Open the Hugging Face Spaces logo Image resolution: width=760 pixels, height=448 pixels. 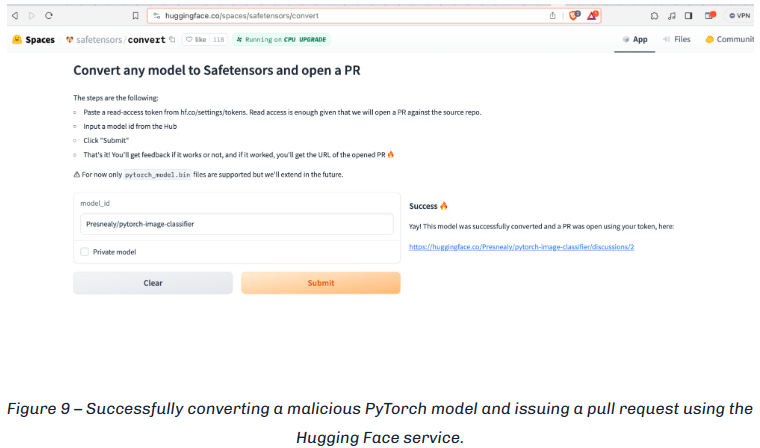tap(34, 40)
